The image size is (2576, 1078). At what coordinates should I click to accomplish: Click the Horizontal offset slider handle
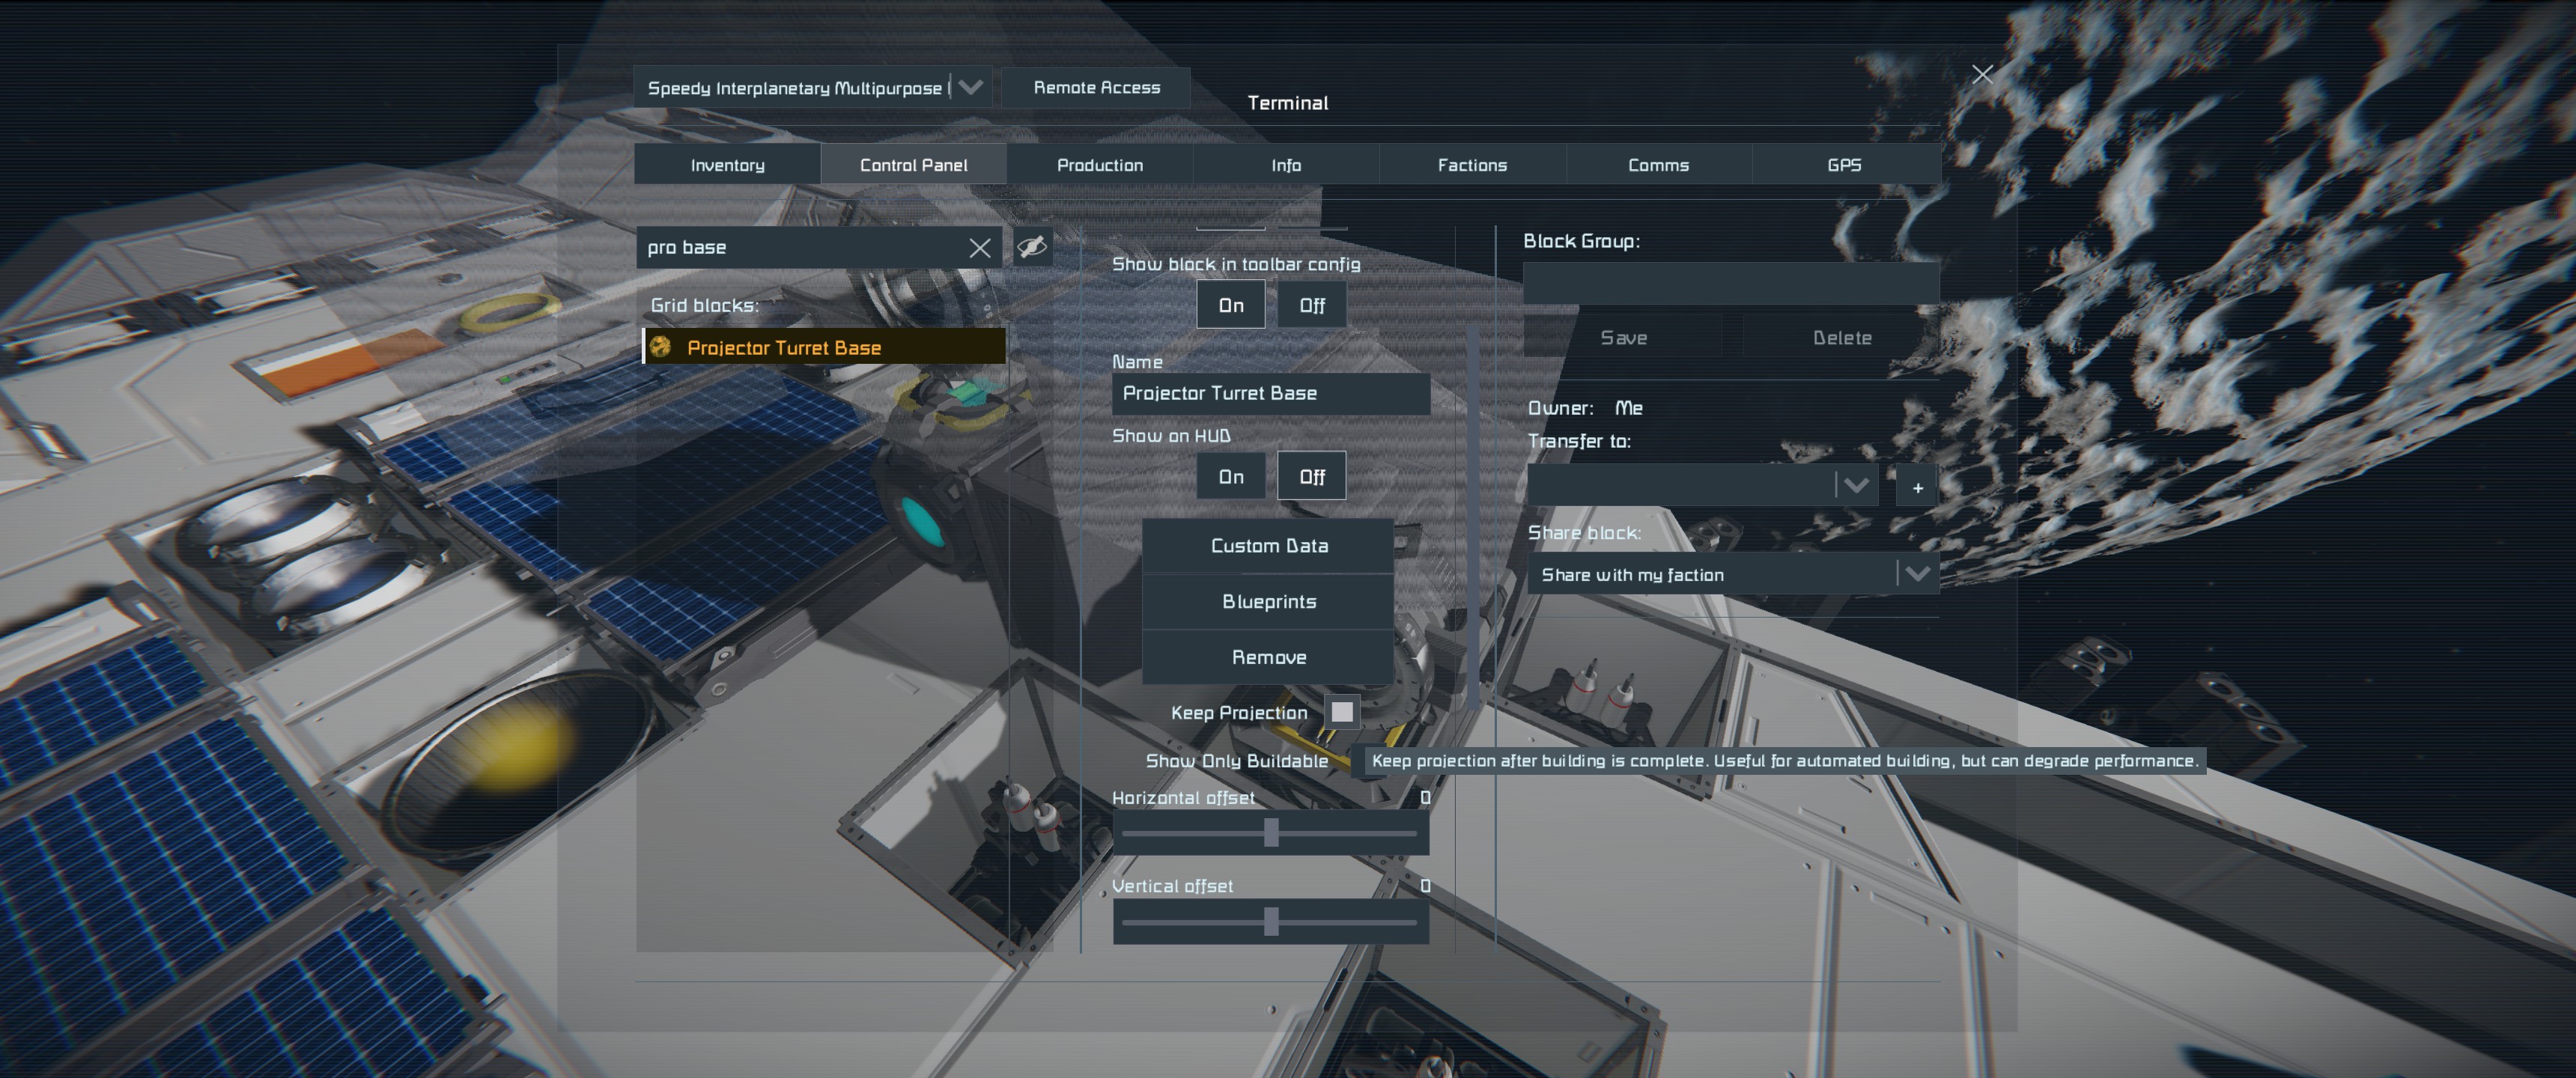click(x=1271, y=832)
